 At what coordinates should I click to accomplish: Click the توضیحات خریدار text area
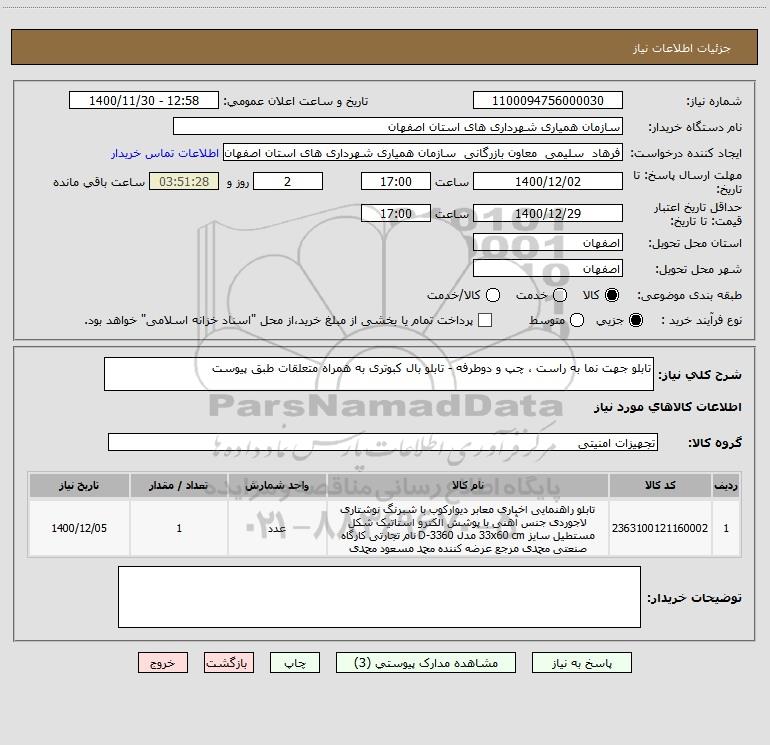(x=379, y=597)
